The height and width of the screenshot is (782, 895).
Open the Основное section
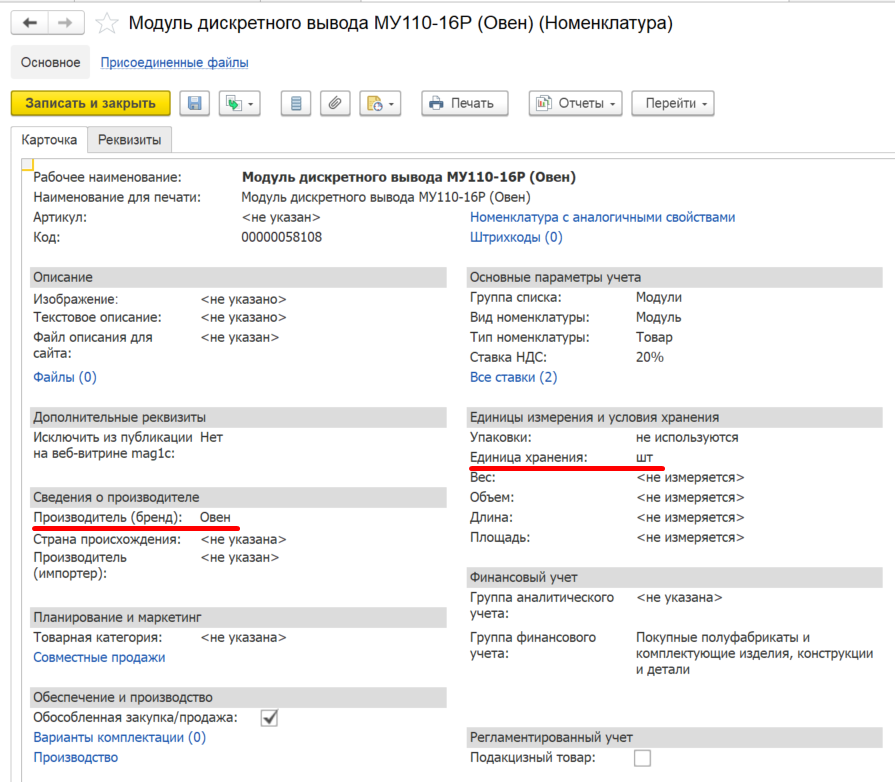click(51, 62)
